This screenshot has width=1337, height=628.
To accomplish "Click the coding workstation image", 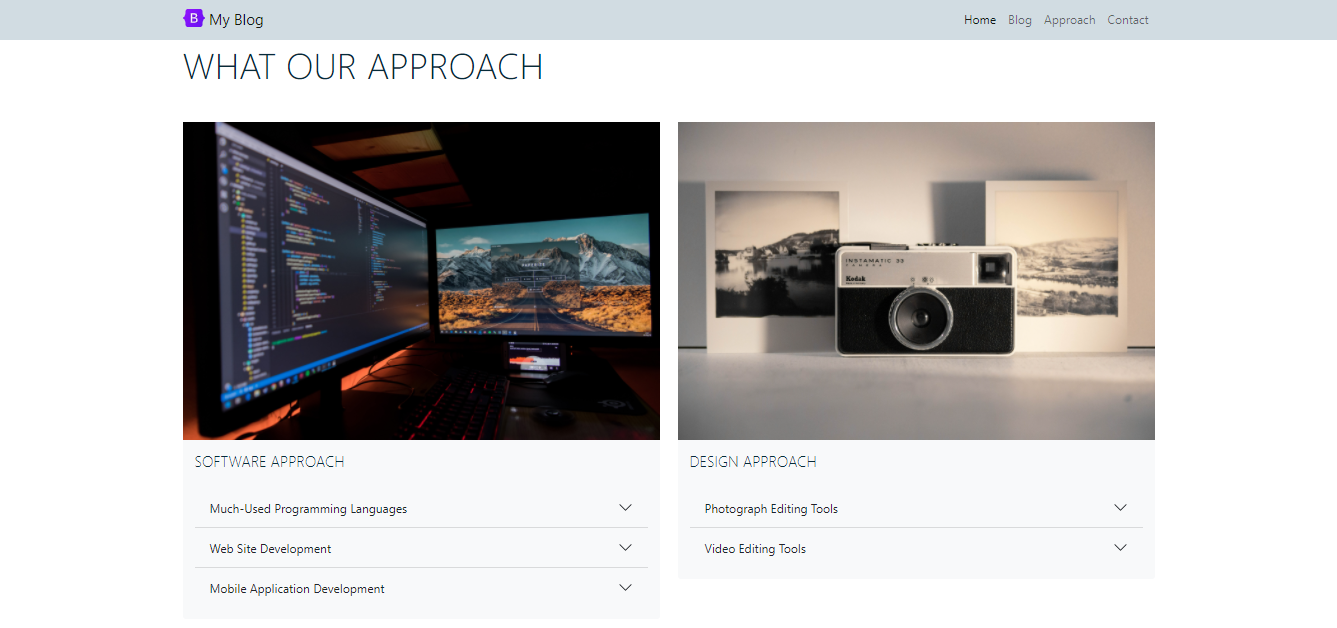I will (x=421, y=280).
